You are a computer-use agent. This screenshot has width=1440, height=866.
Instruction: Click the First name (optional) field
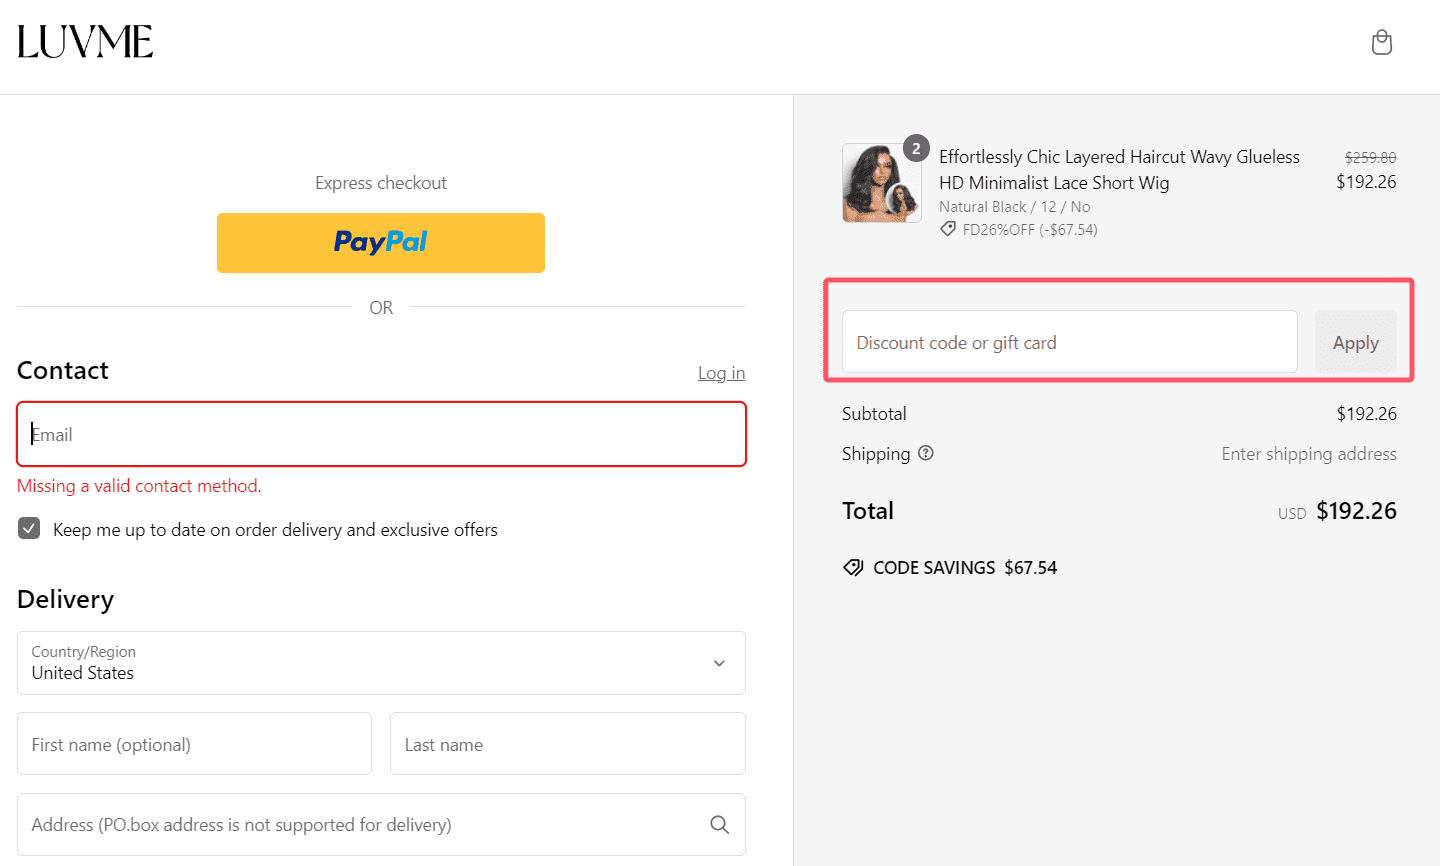point(194,744)
